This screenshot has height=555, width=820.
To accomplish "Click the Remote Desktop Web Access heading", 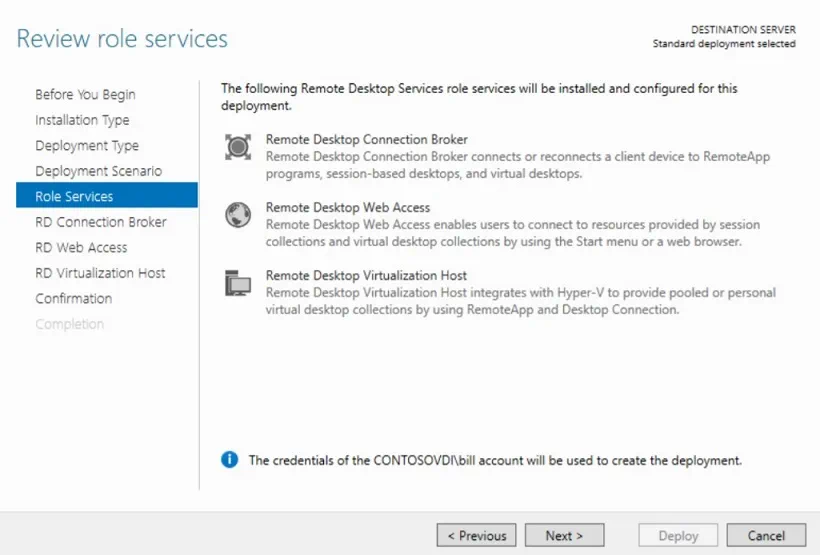I will (348, 208).
